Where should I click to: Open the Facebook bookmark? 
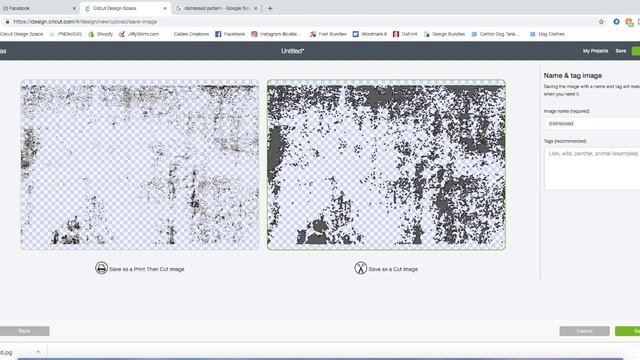(x=230, y=34)
